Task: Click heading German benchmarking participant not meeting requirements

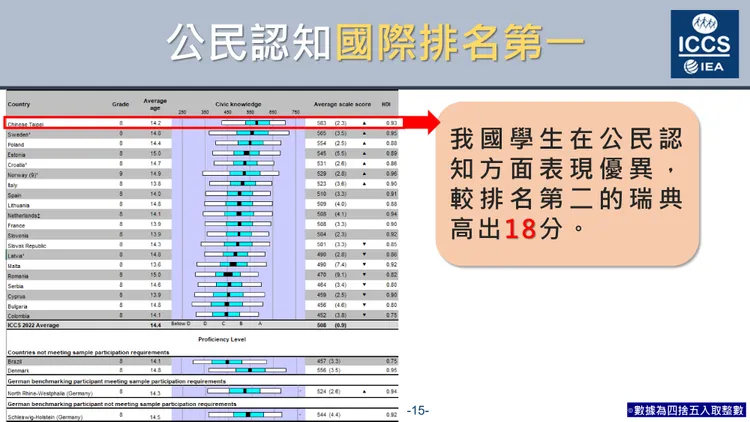Action: [x=122, y=404]
